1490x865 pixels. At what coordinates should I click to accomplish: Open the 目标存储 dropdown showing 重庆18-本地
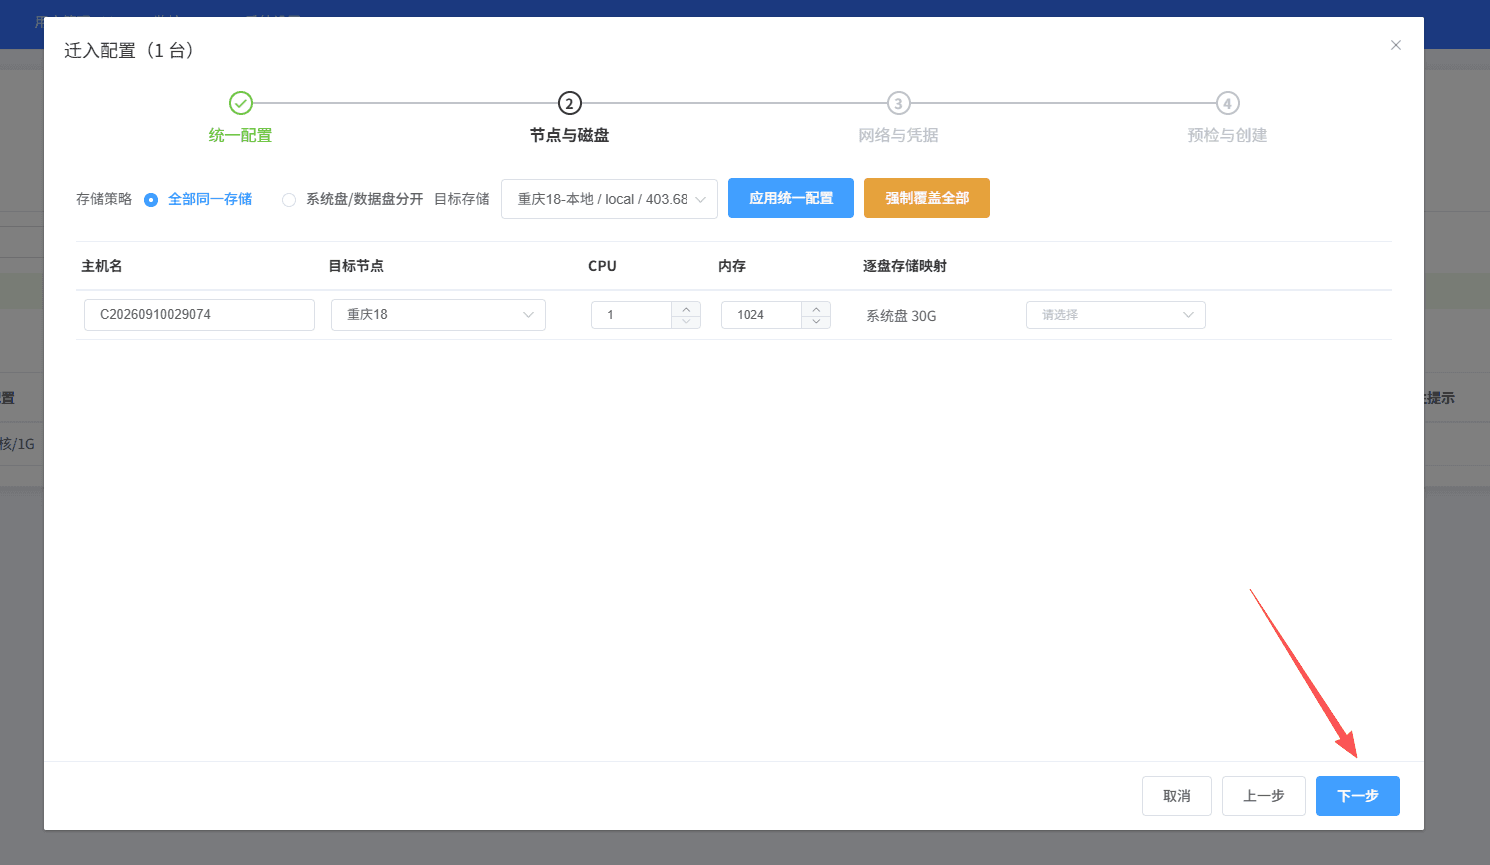[609, 199]
